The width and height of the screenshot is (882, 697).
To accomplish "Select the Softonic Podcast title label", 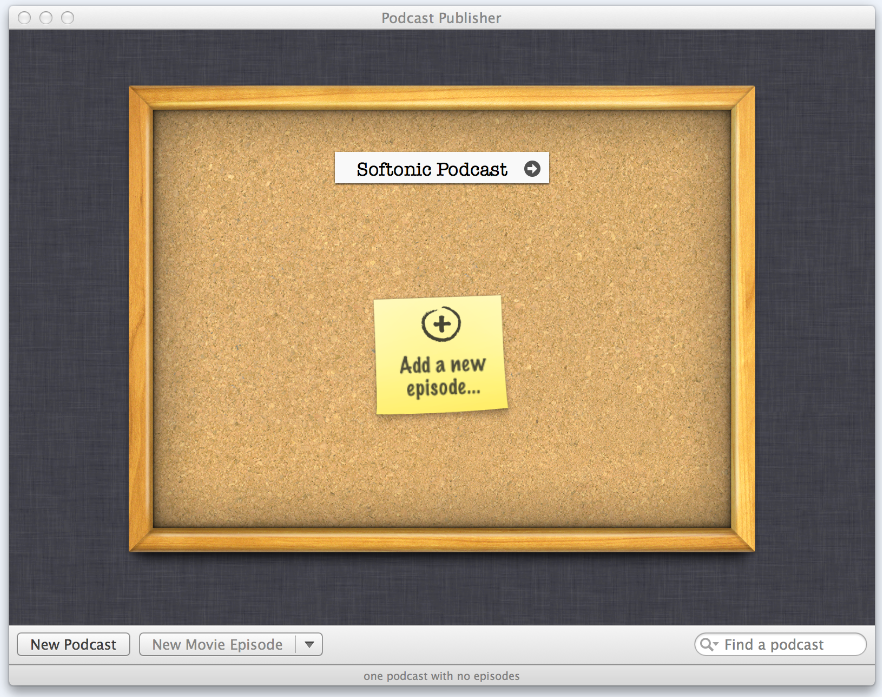I will coord(432,169).
